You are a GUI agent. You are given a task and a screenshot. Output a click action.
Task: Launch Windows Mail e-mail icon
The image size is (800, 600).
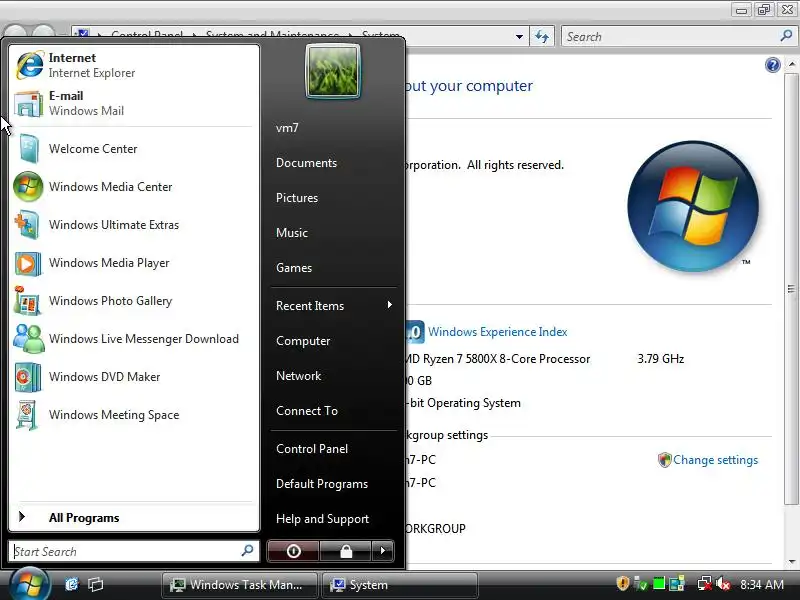(29, 104)
